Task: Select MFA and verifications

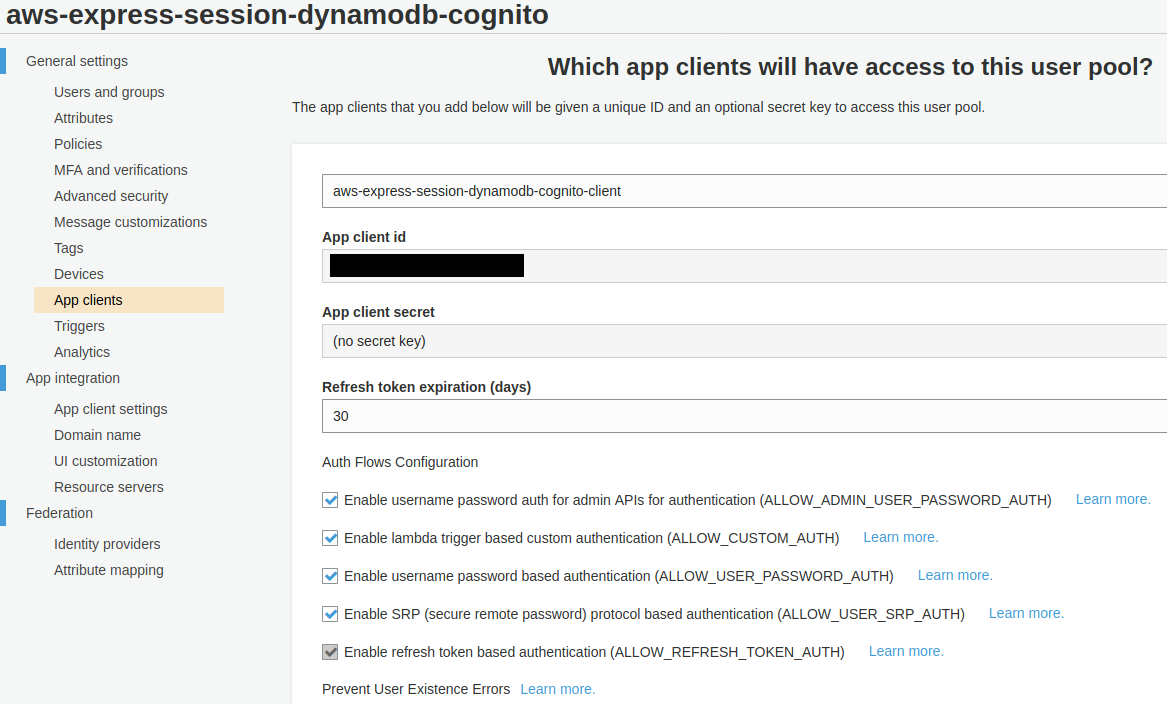Action: pos(121,170)
